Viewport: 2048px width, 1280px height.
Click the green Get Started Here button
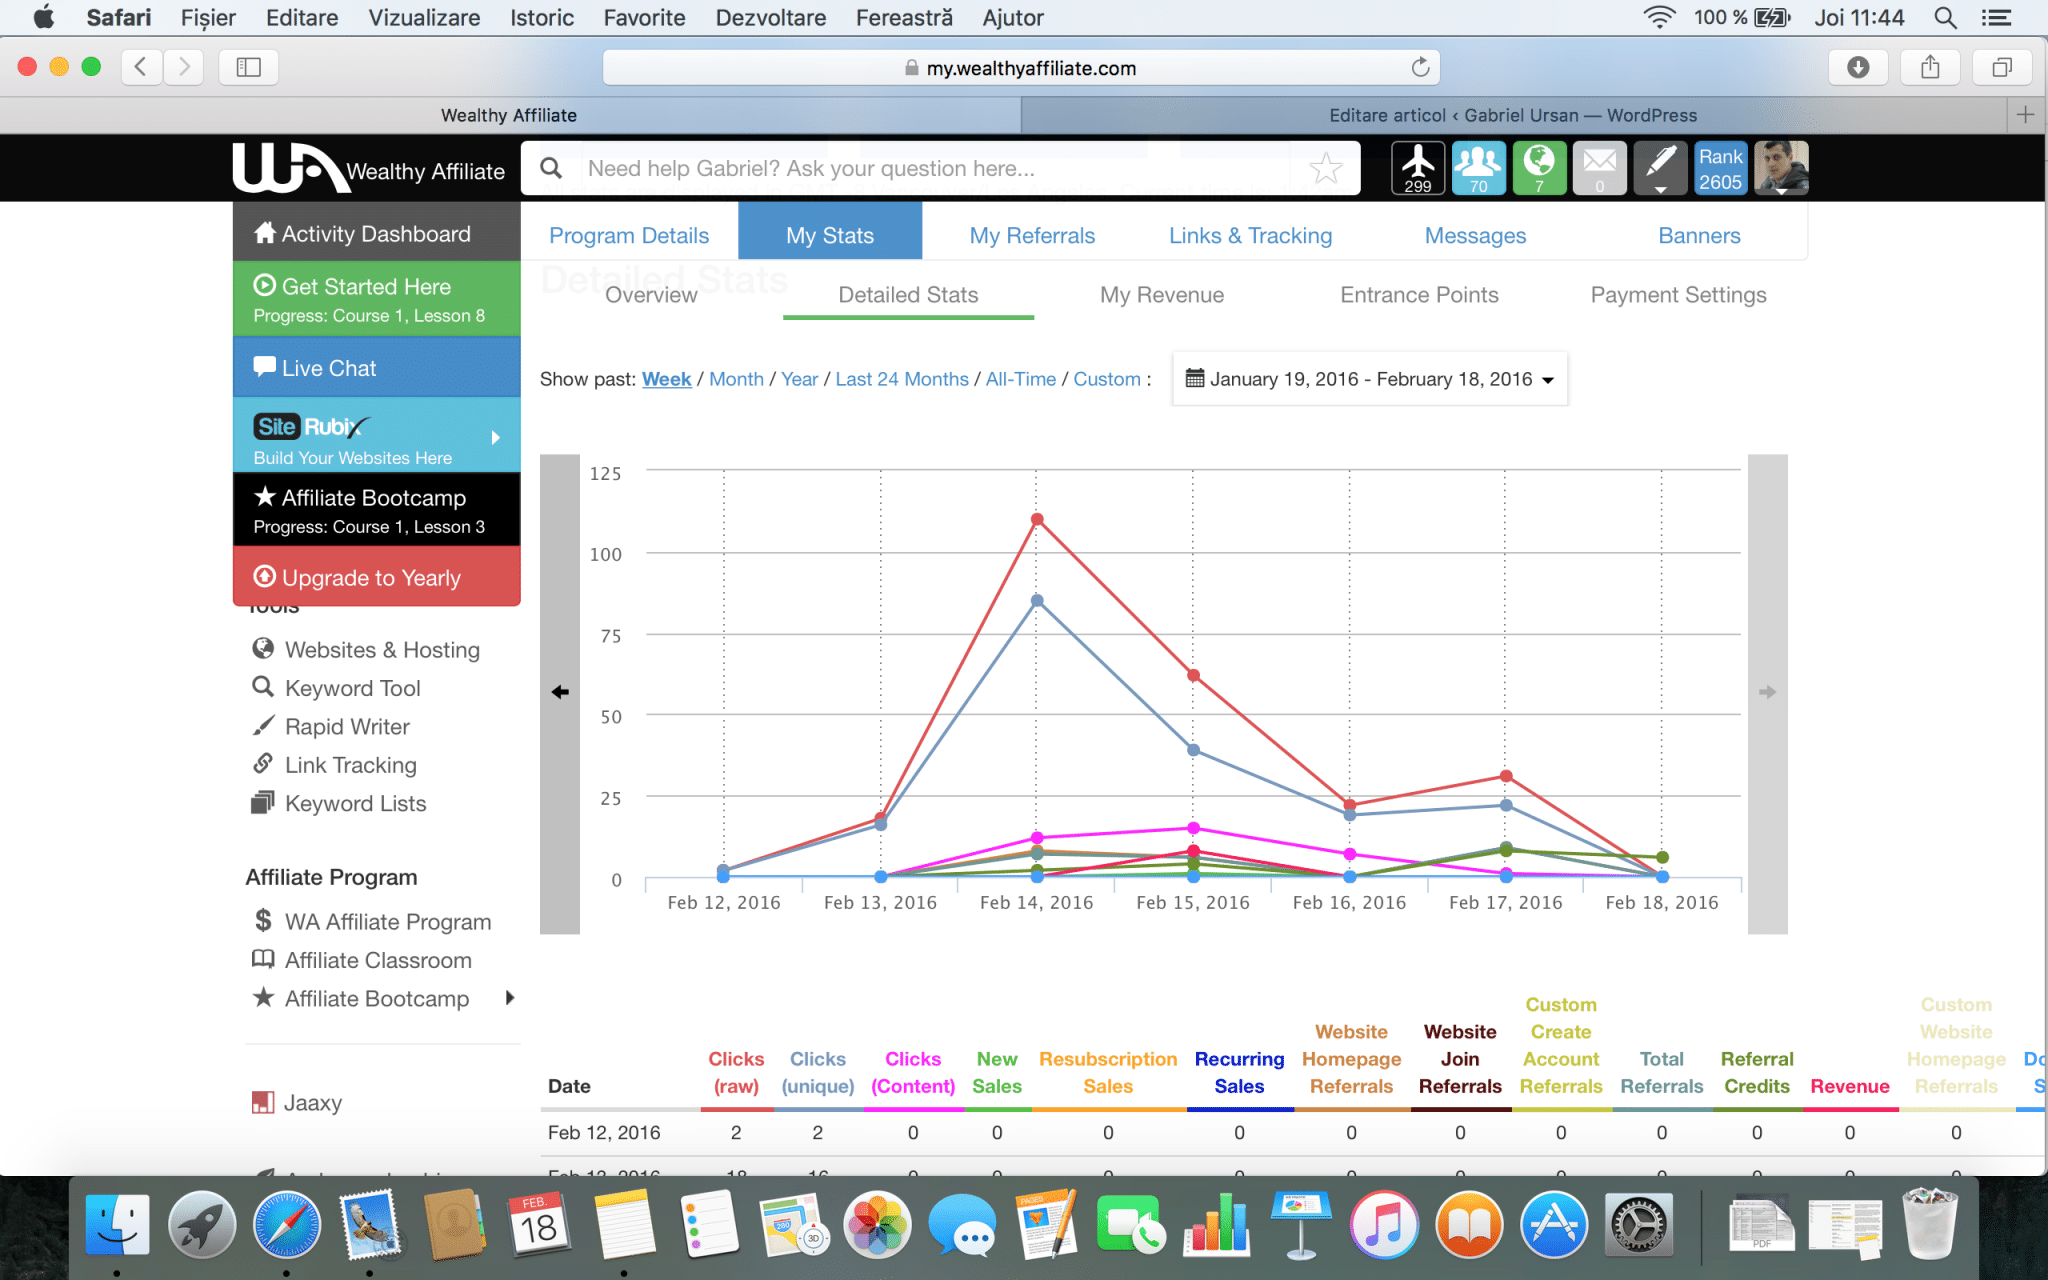377,299
